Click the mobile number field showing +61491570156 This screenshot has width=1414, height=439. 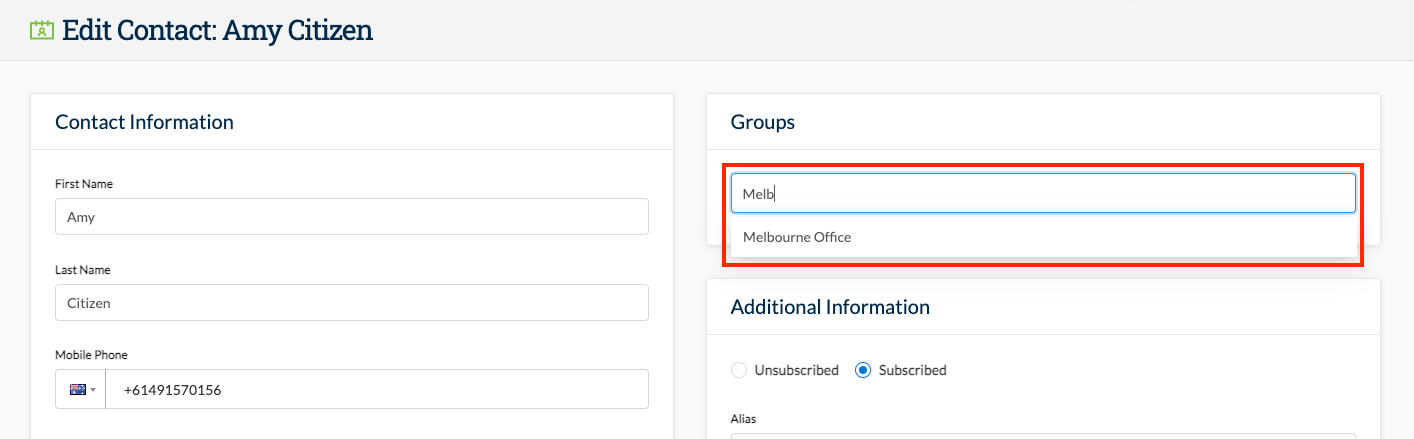click(377, 390)
